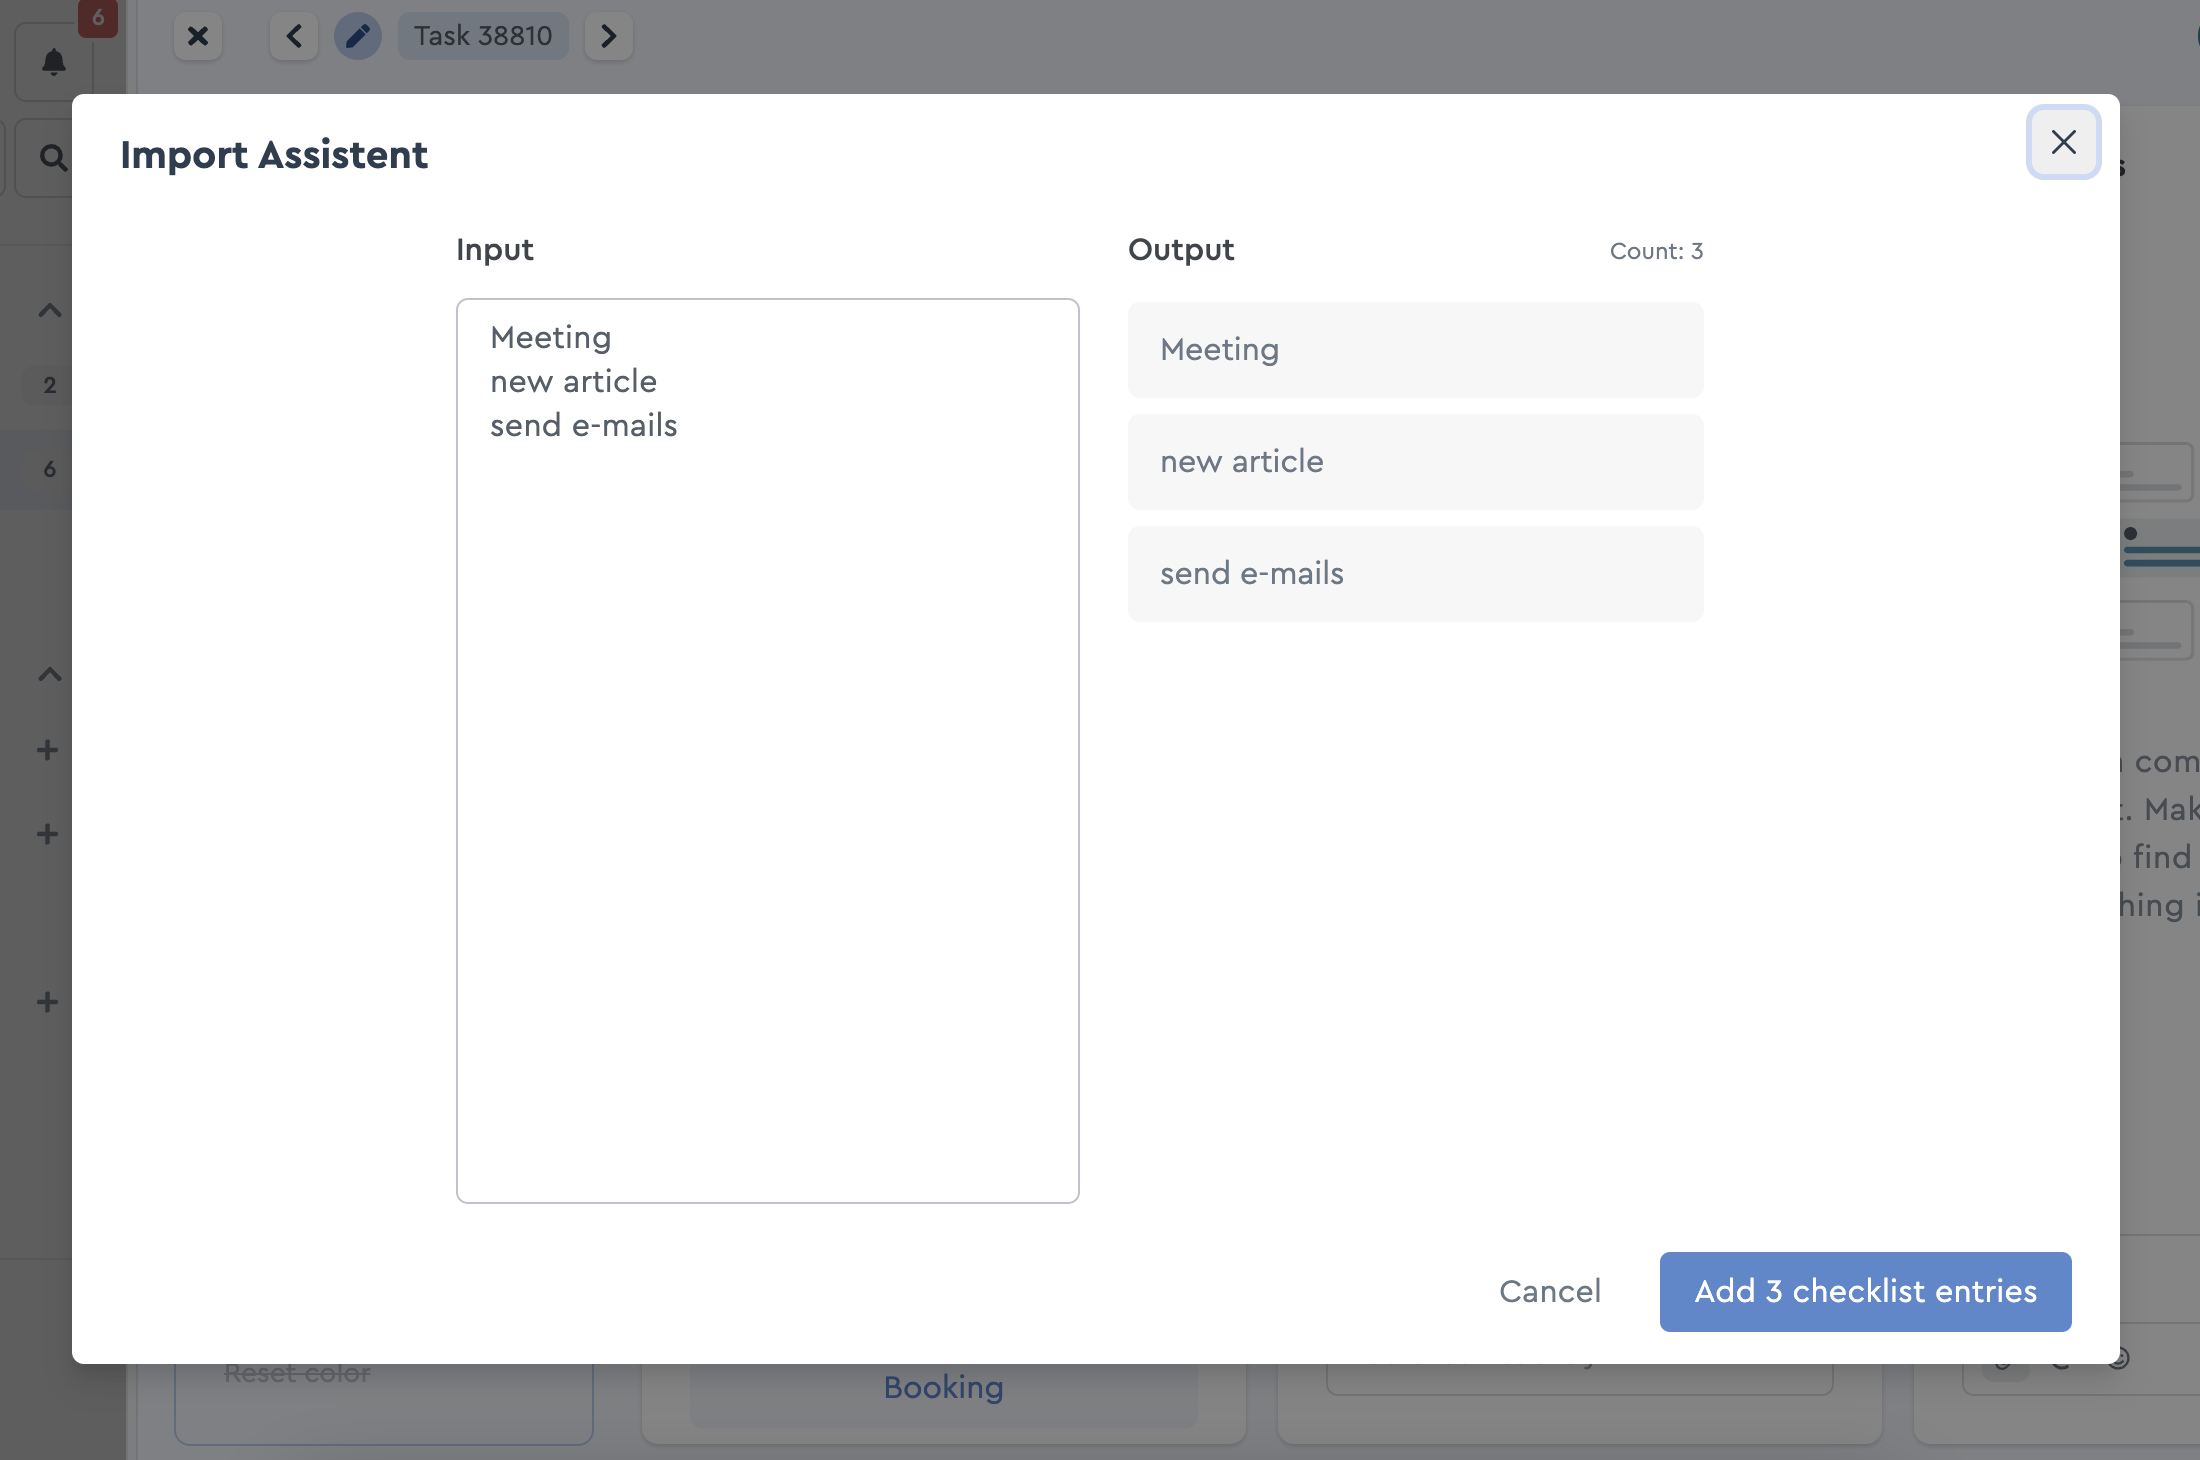Open notifications via the bell icon

point(54,62)
